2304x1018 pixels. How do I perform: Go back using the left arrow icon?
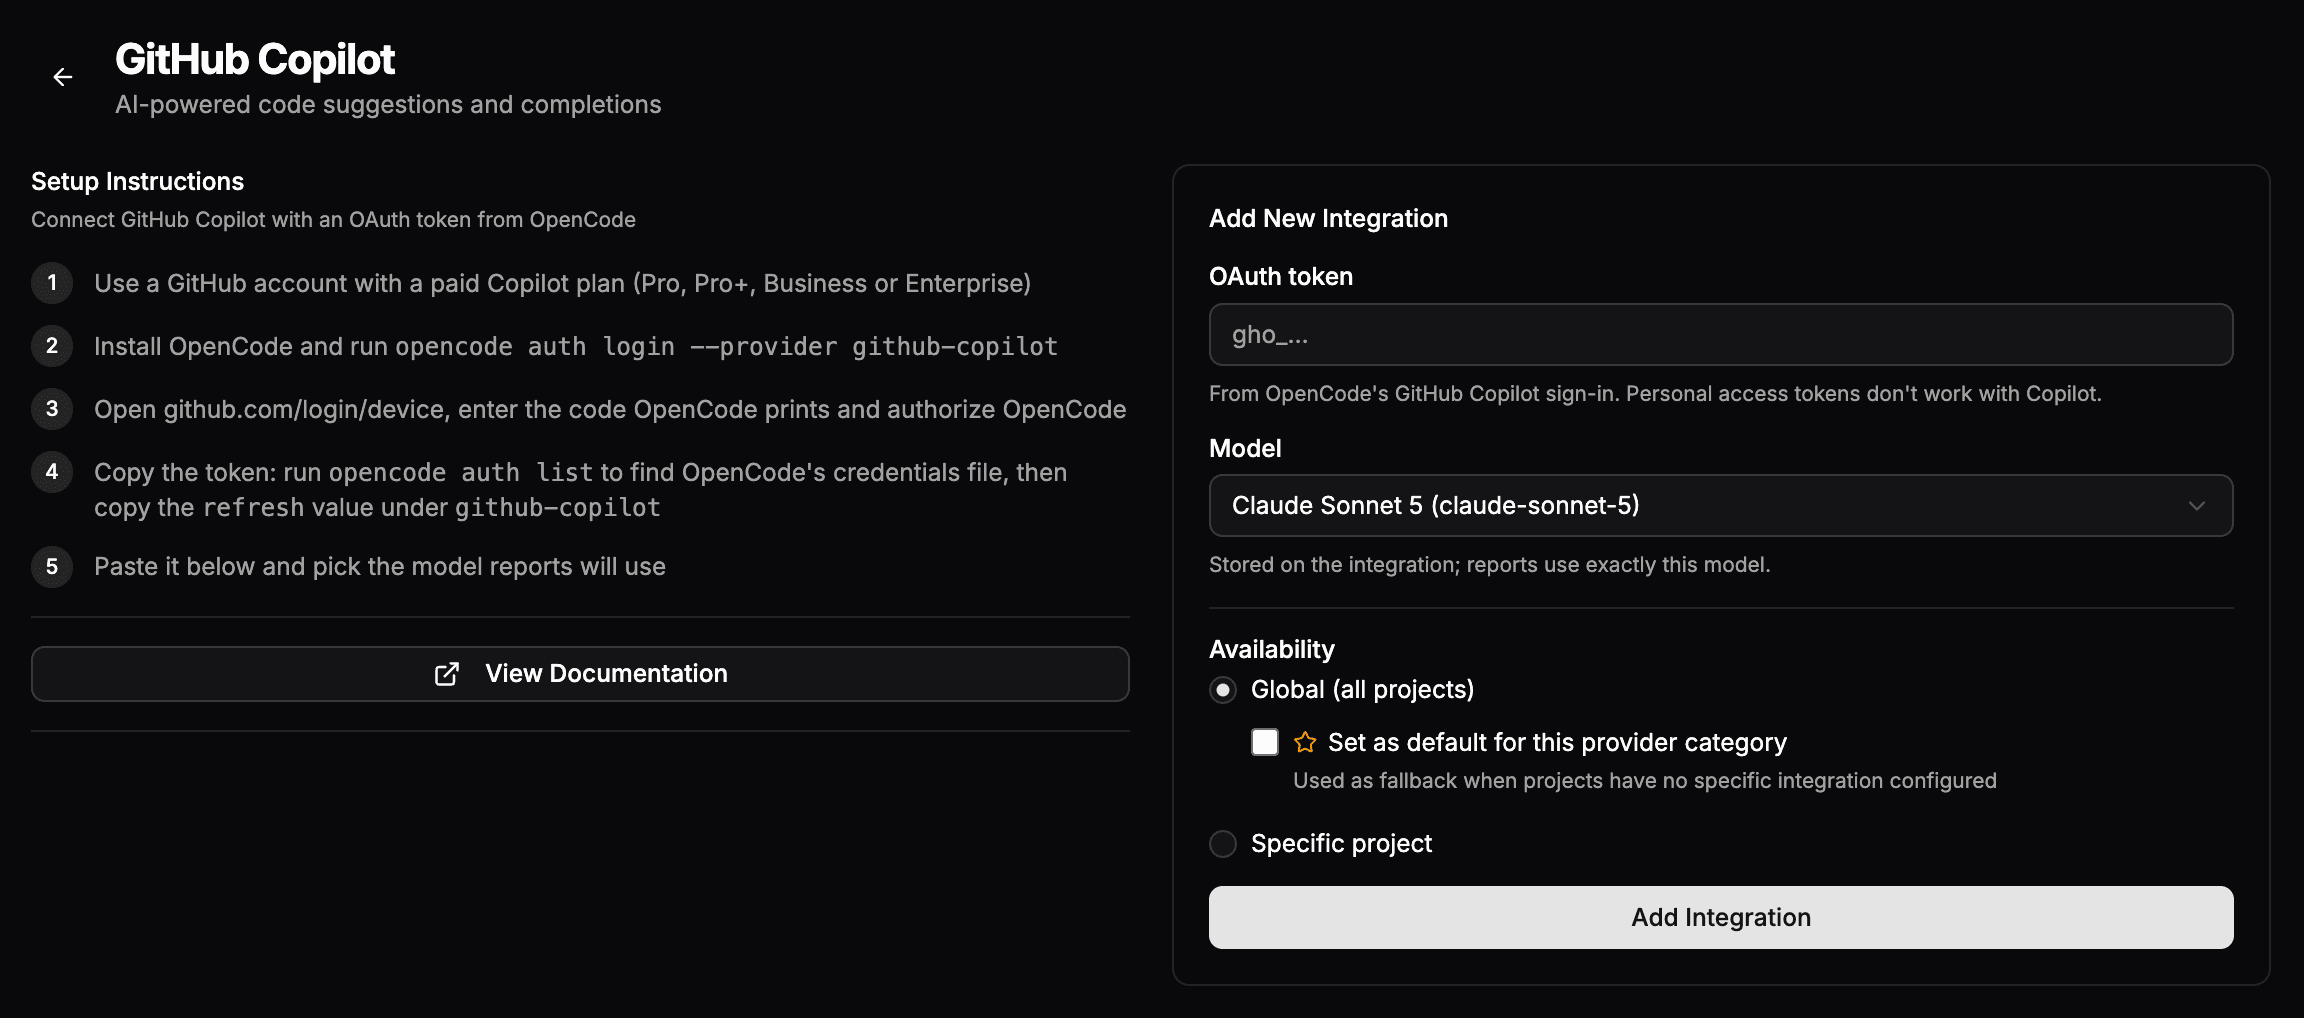62,77
